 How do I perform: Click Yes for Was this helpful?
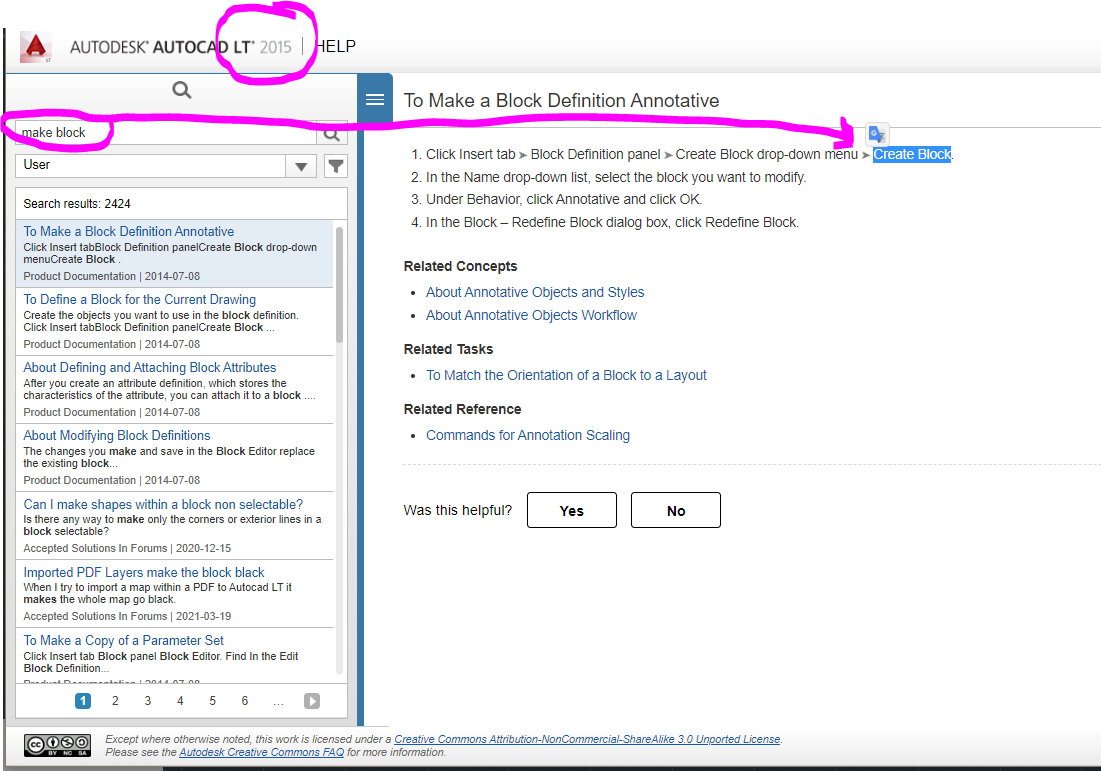(x=572, y=510)
